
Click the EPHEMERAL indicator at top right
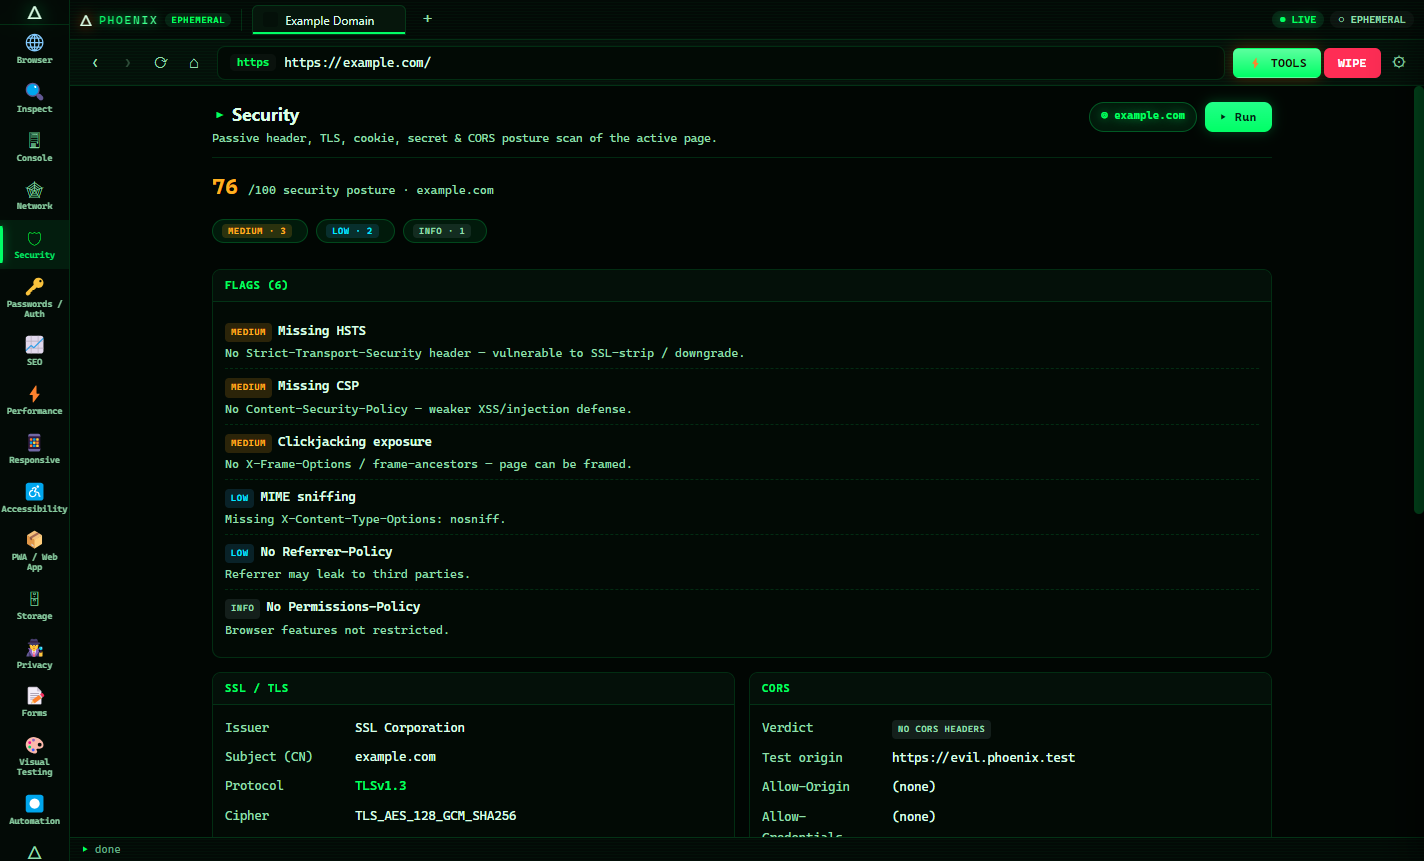[1371, 19]
